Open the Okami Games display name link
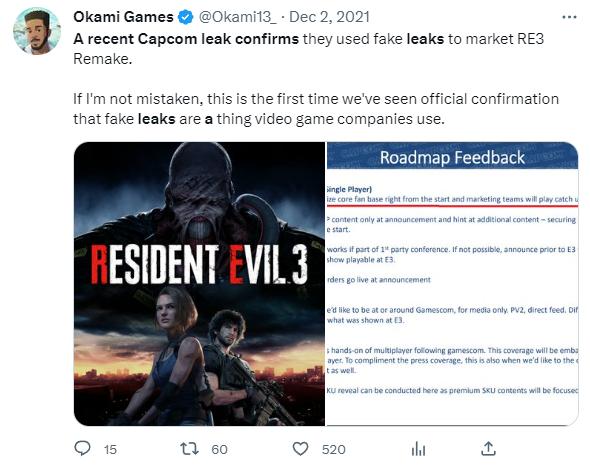 coord(123,17)
